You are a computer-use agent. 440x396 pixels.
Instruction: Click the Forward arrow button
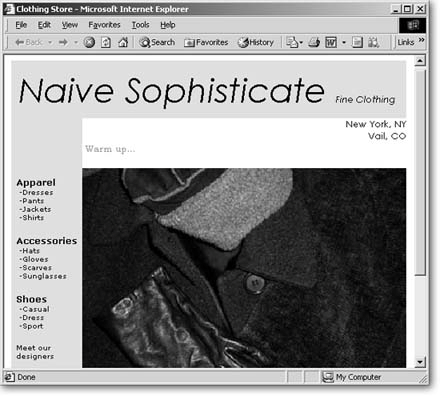point(63,42)
